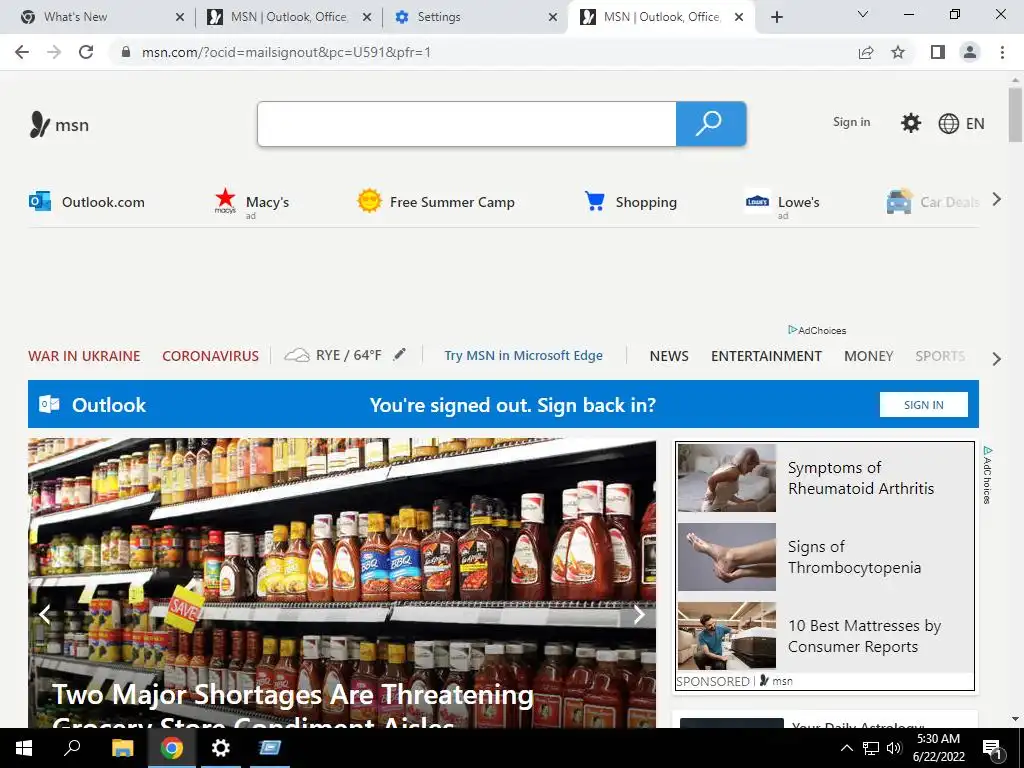Switch to the second MSN Outlook tab
Viewport: 1024px width, 768px height.
pyautogui.click(x=661, y=17)
